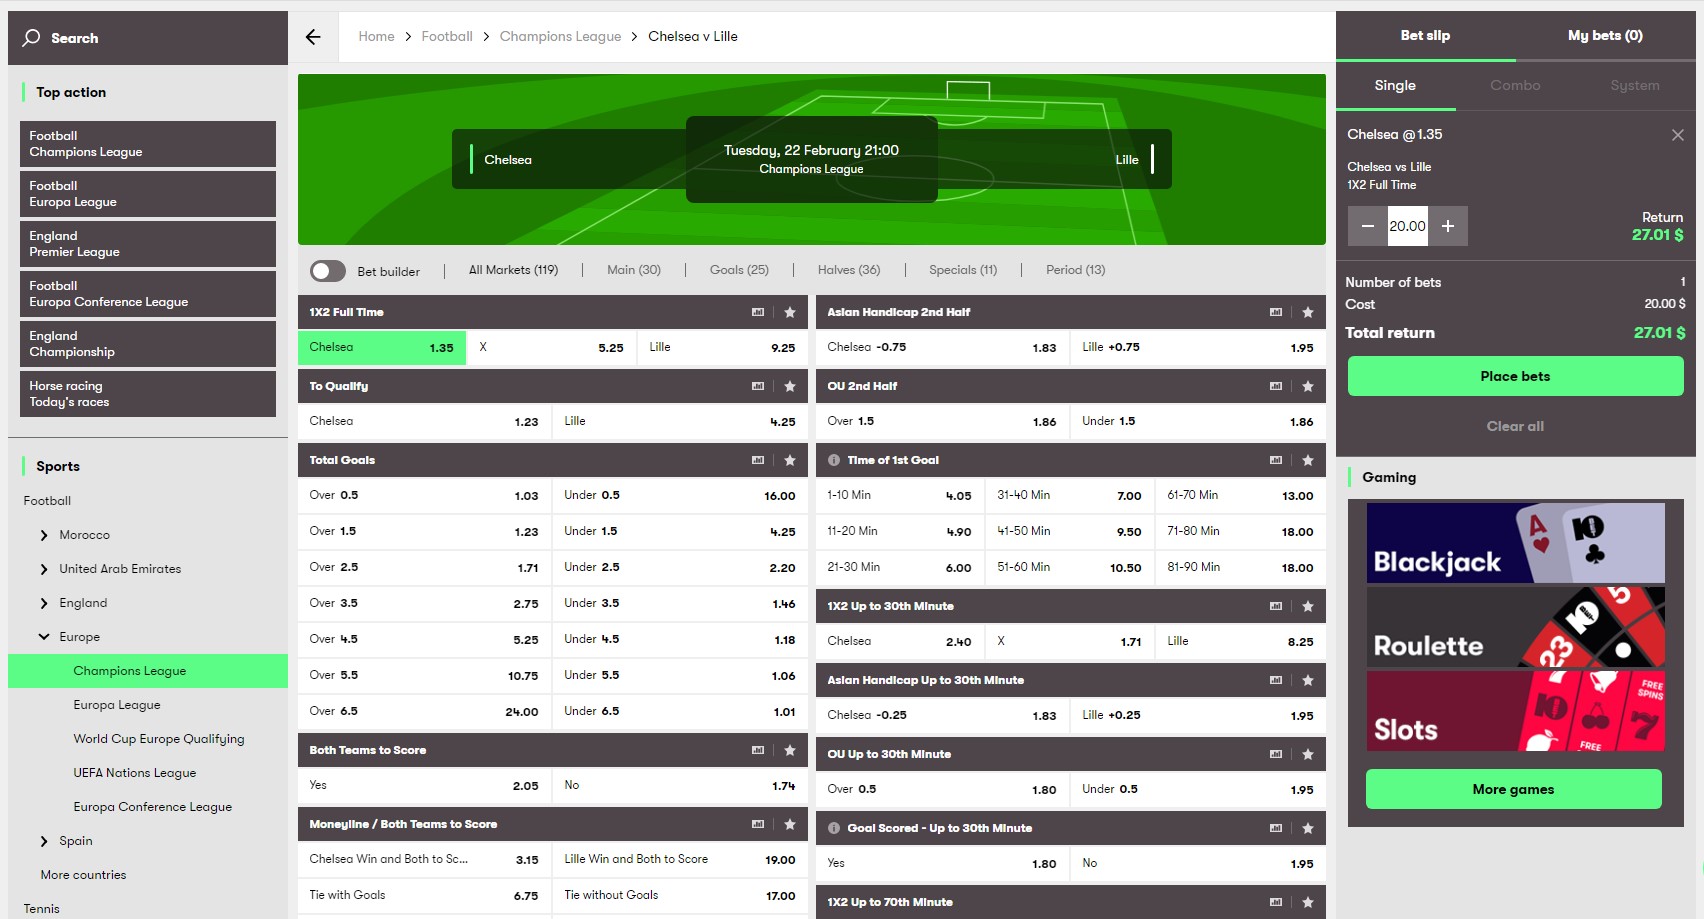Open stats icon for 1X2 Full Time
Screen dimensions: 1704x919
point(758,312)
